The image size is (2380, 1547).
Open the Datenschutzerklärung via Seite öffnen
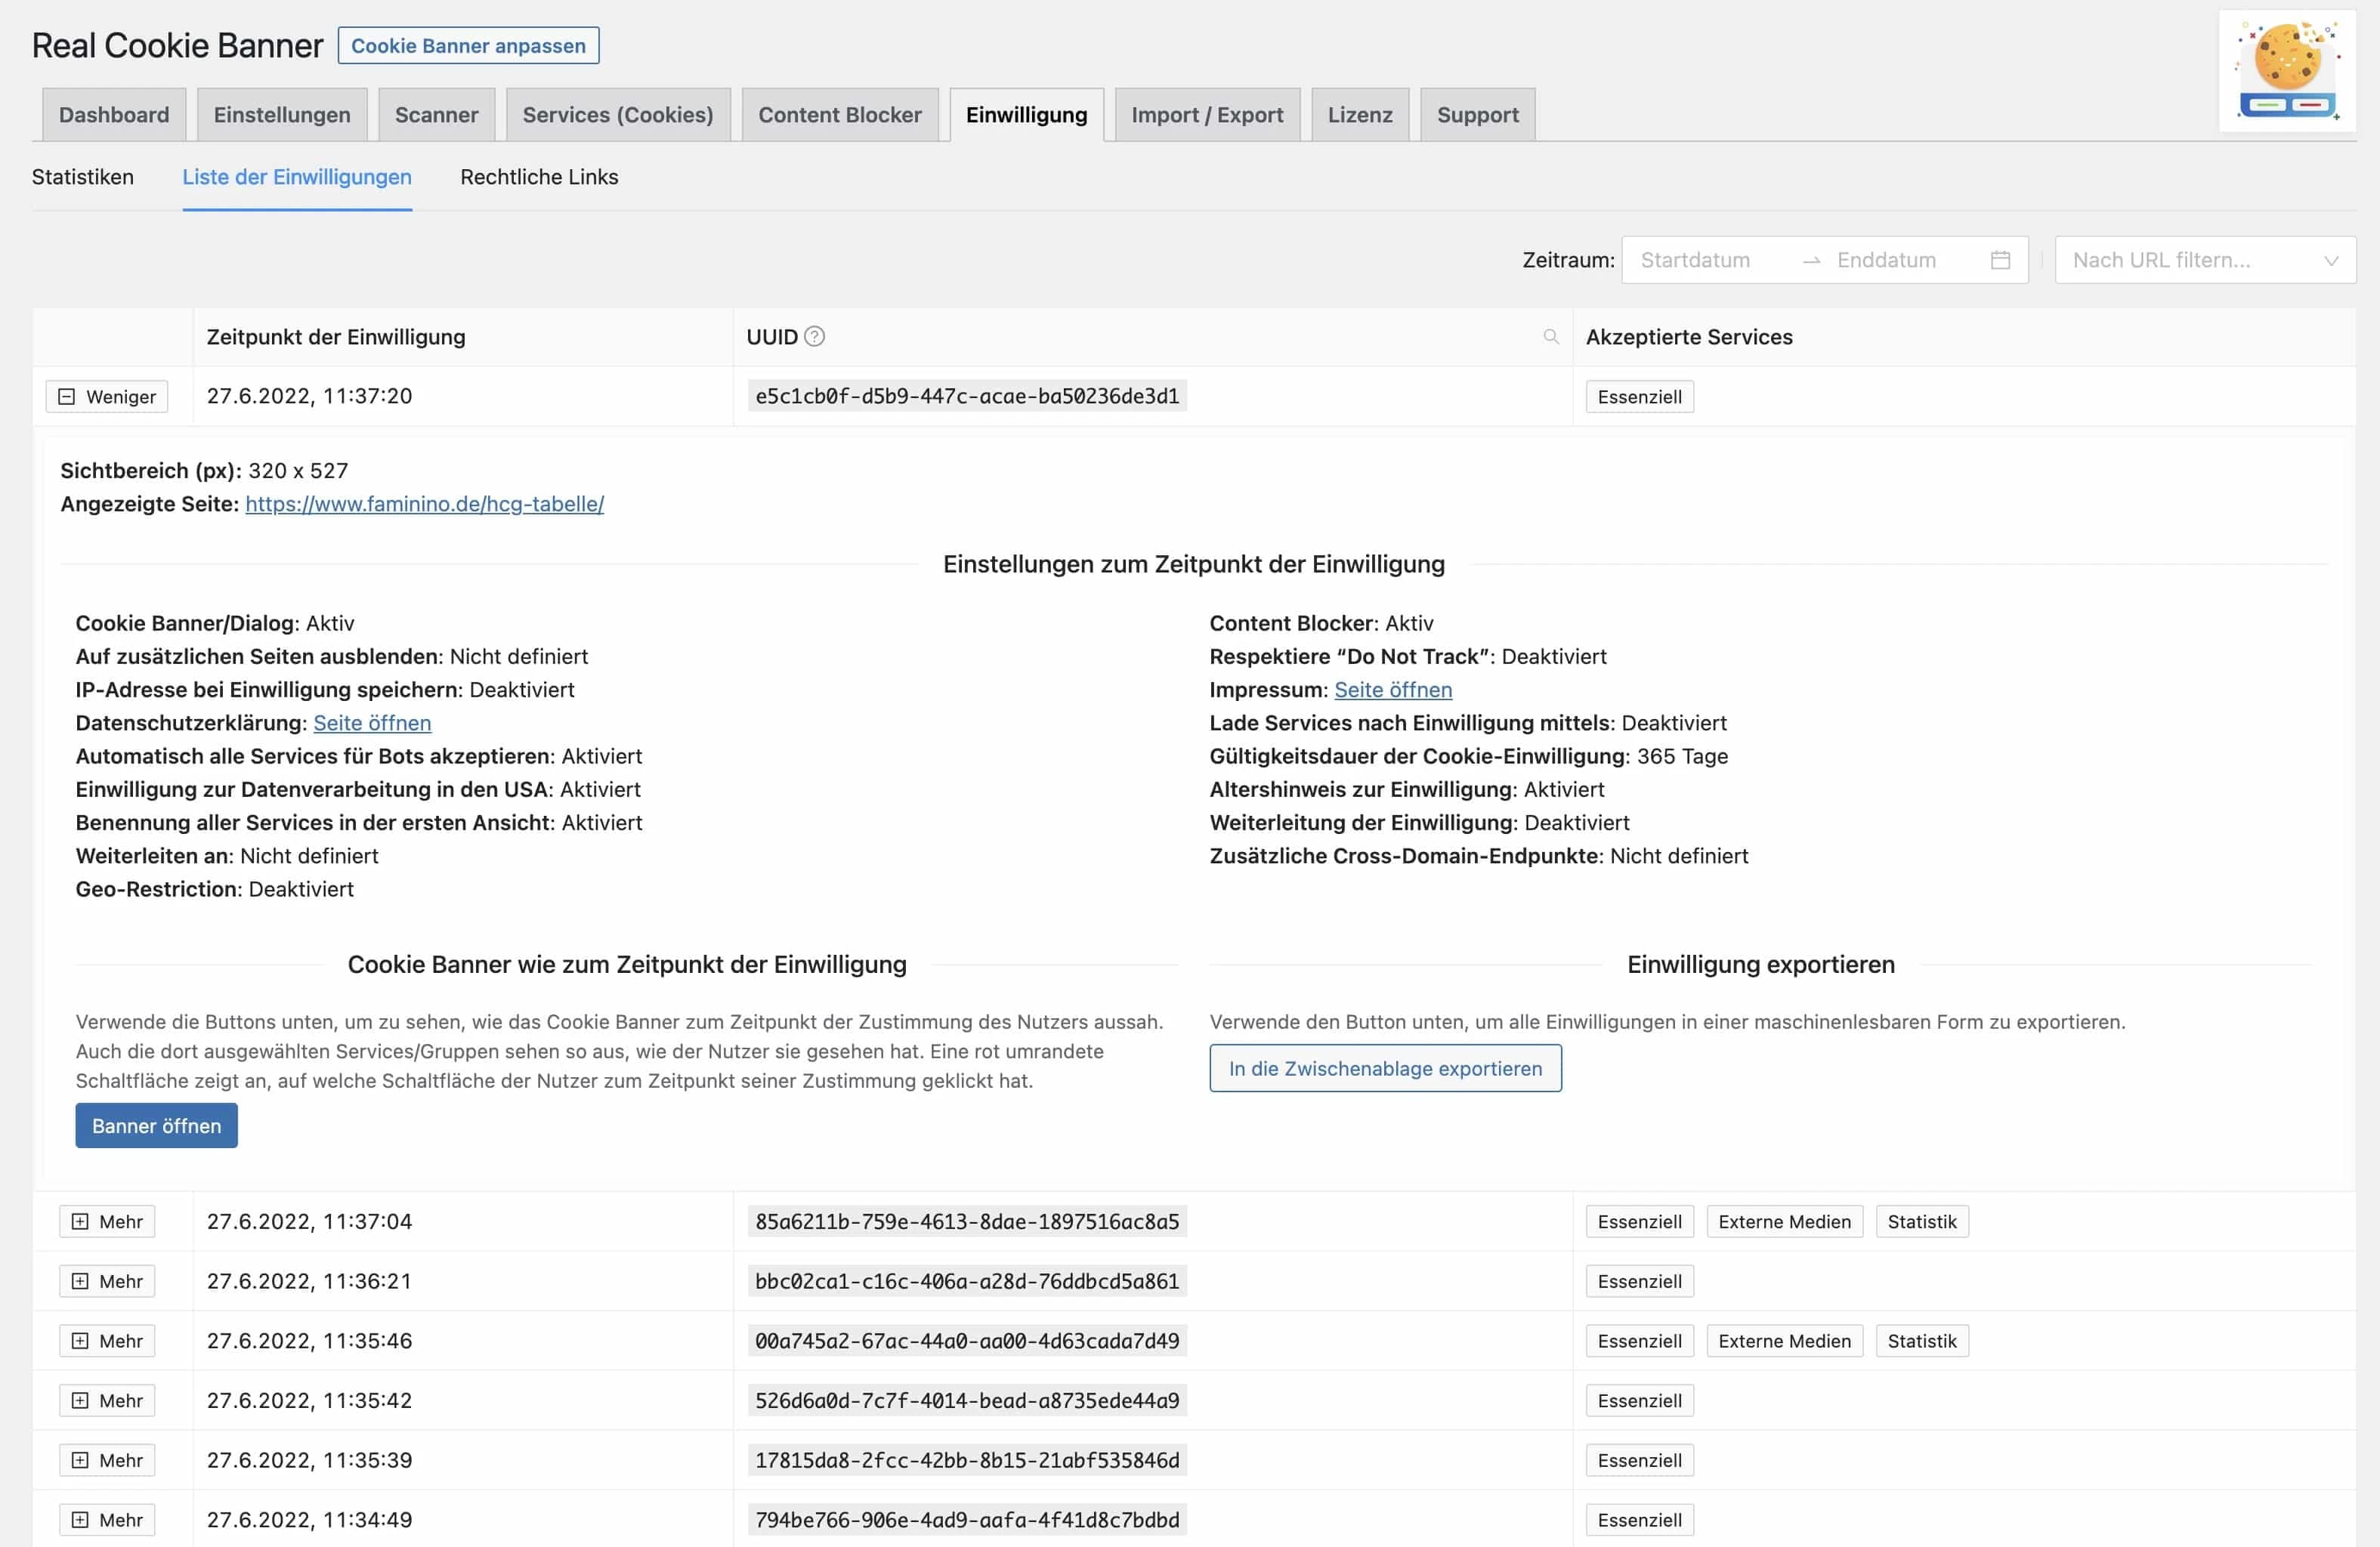coord(372,722)
